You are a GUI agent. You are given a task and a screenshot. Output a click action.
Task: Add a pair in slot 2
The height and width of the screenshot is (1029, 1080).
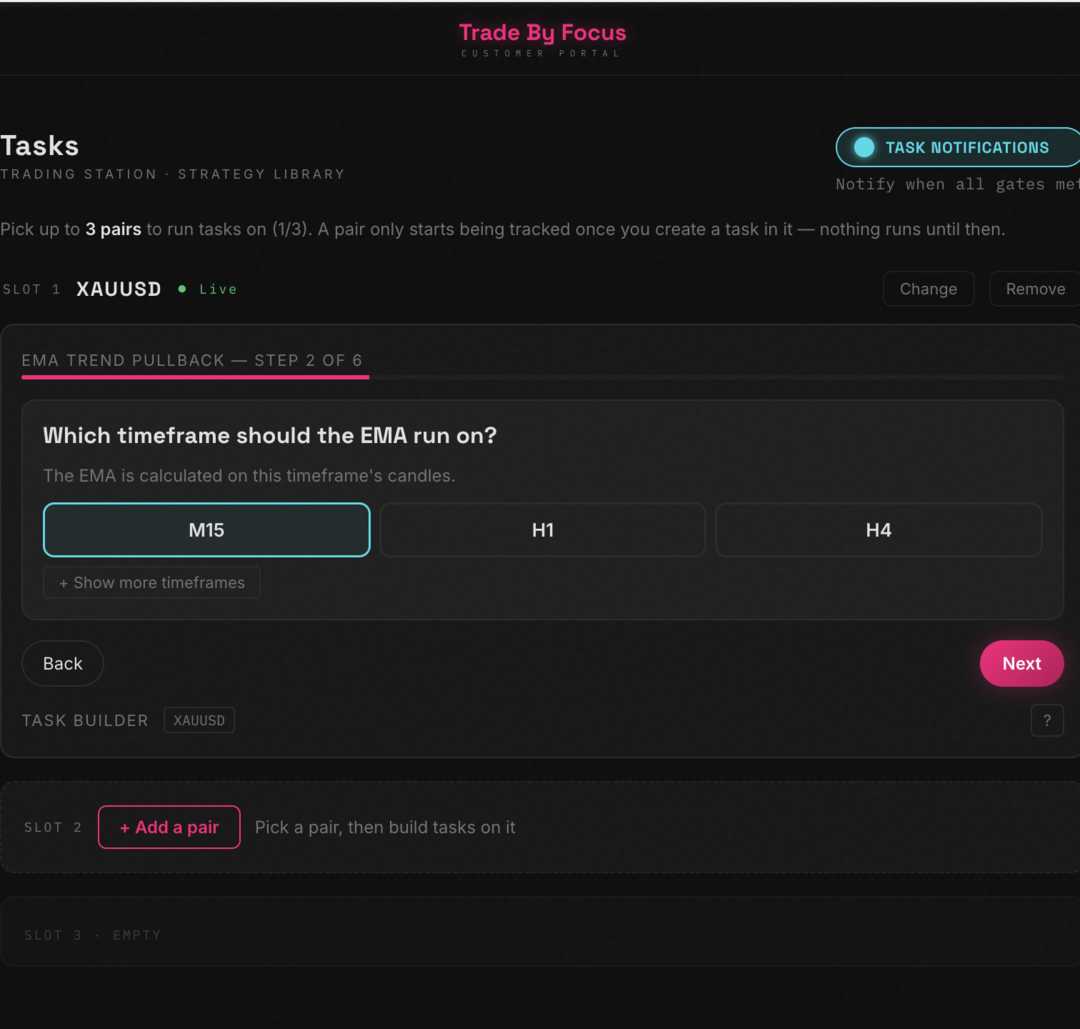pyautogui.click(x=169, y=827)
